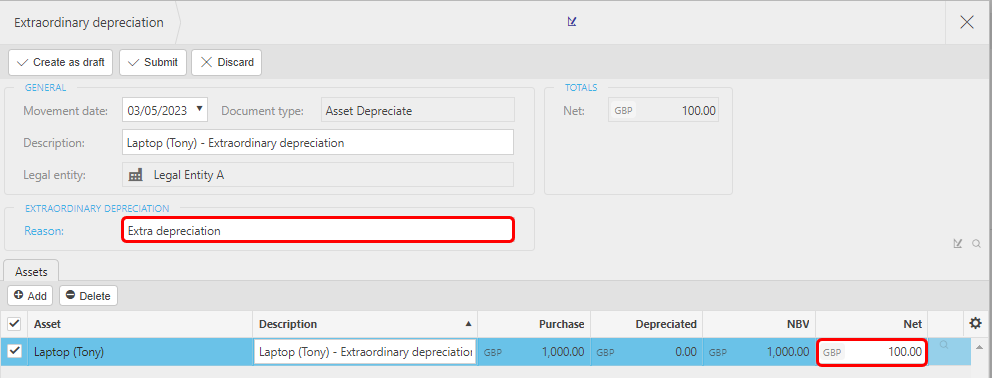This screenshot has width=992, height=378.
Task: Edit the row description cell
Action: click(365, 351)
